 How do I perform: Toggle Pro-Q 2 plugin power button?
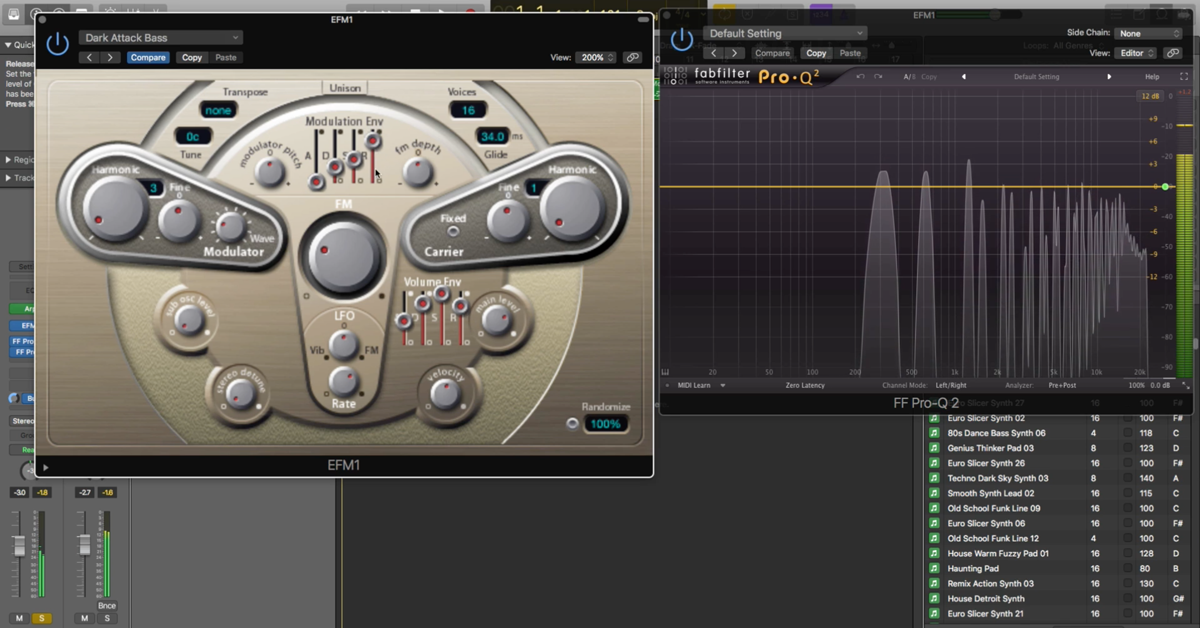point(682,40)
